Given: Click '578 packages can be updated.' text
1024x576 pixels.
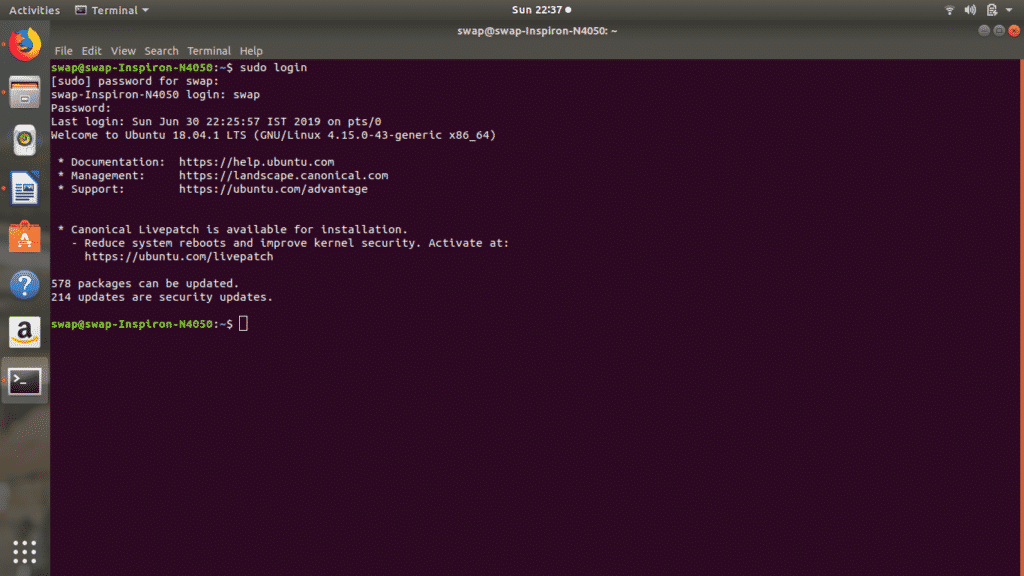Looking at the screenshot, I should pyautogui.click(x=145, y=283).
